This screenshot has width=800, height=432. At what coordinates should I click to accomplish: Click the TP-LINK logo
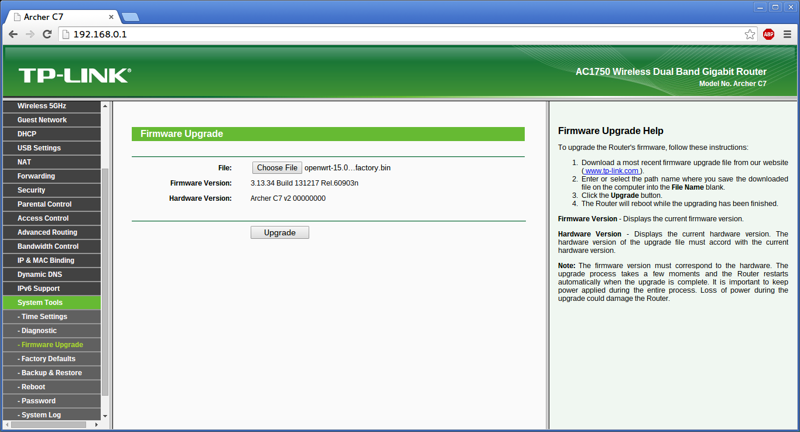[75, 75]
